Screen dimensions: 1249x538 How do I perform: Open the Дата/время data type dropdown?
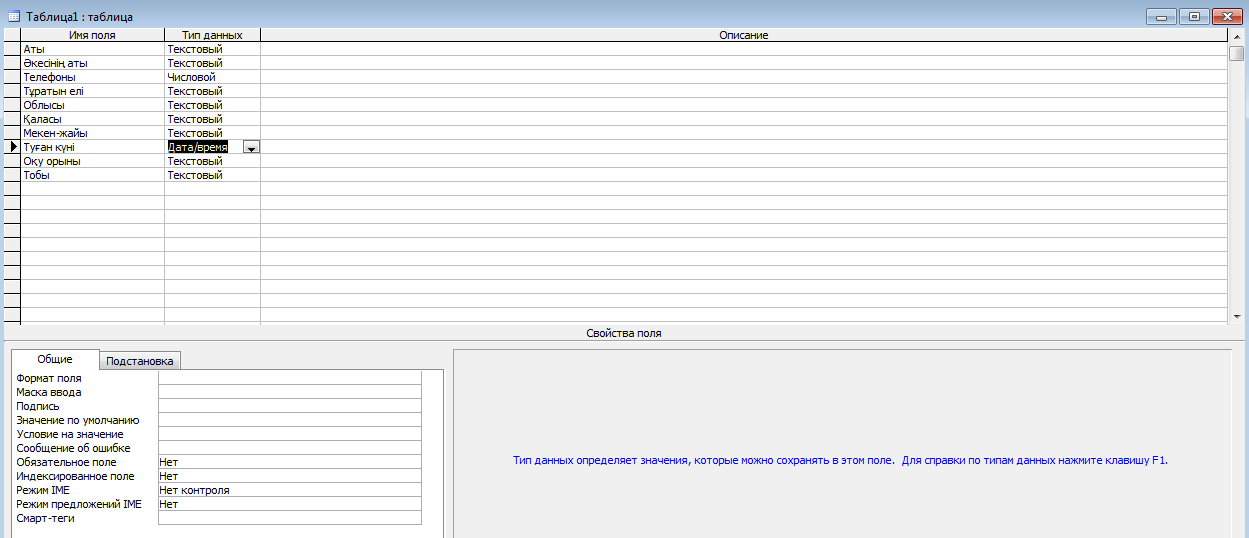[251, 147]
